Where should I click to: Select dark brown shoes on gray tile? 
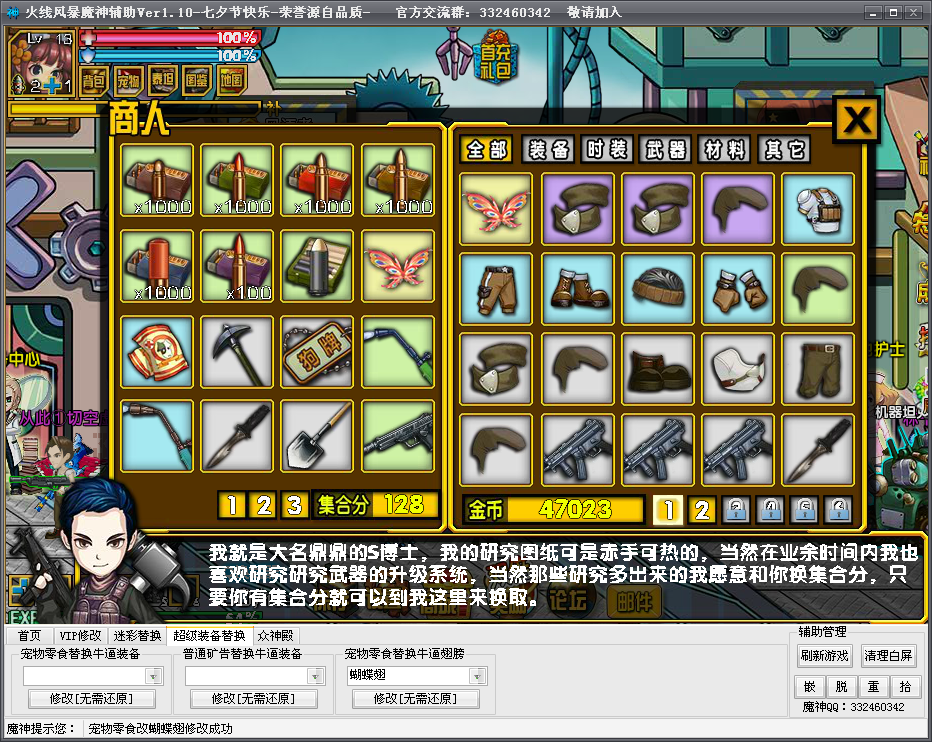657,369
